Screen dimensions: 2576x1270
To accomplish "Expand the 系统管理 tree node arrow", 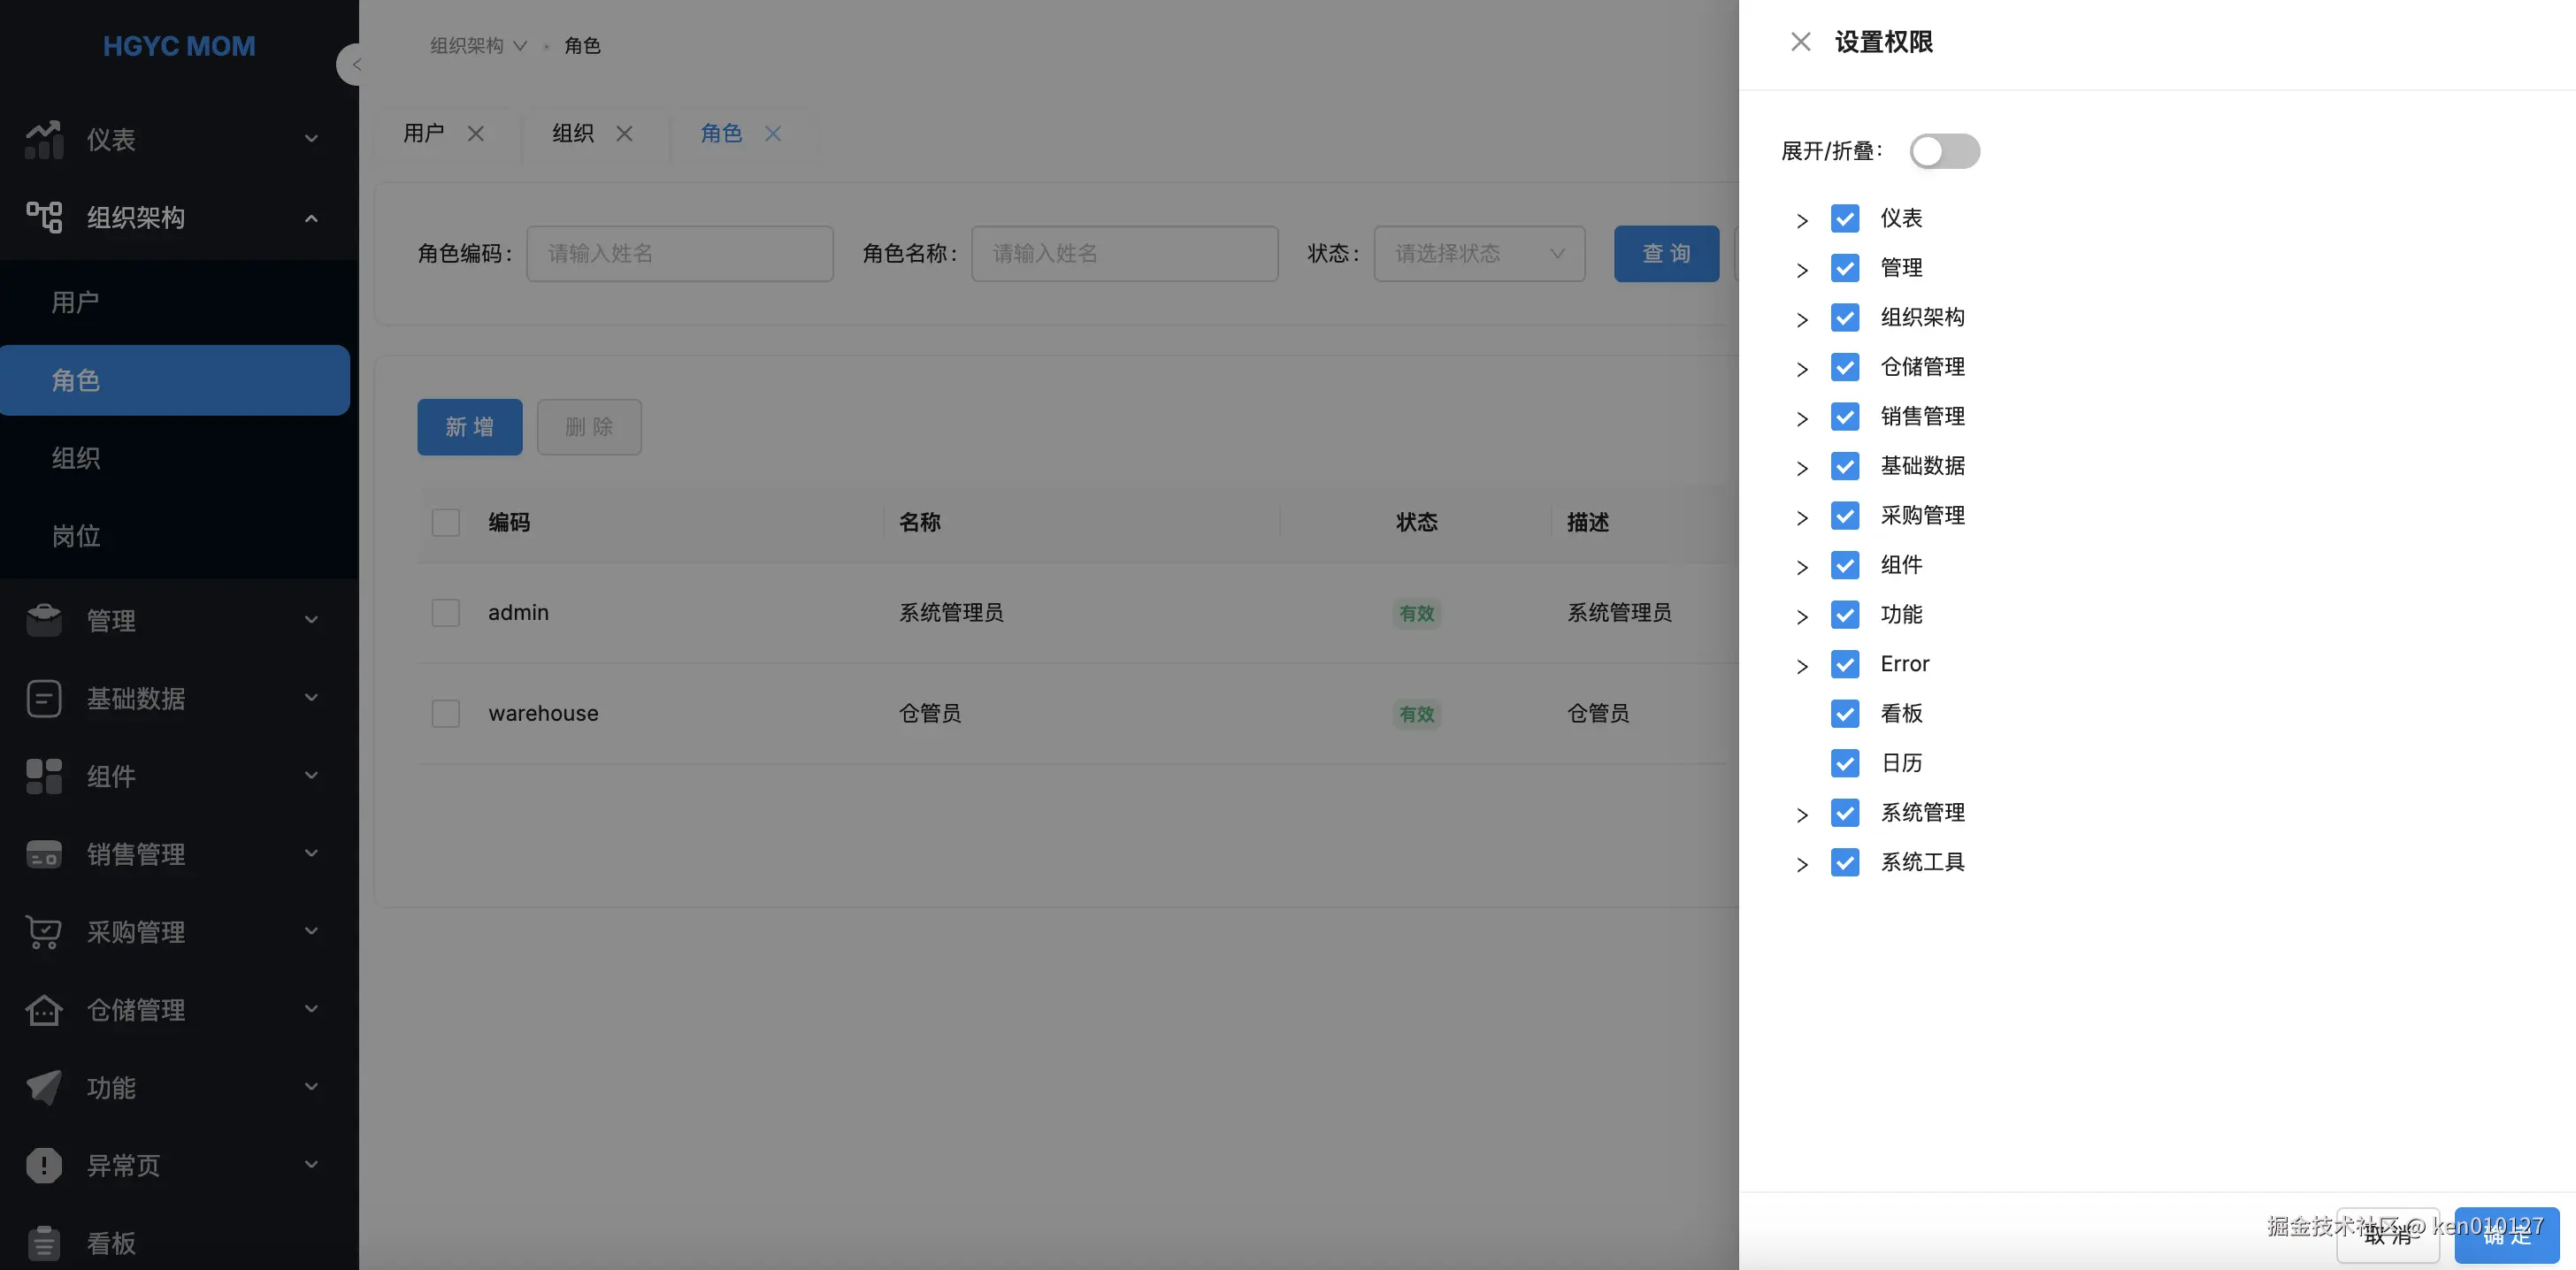I will pos(1801,815).
